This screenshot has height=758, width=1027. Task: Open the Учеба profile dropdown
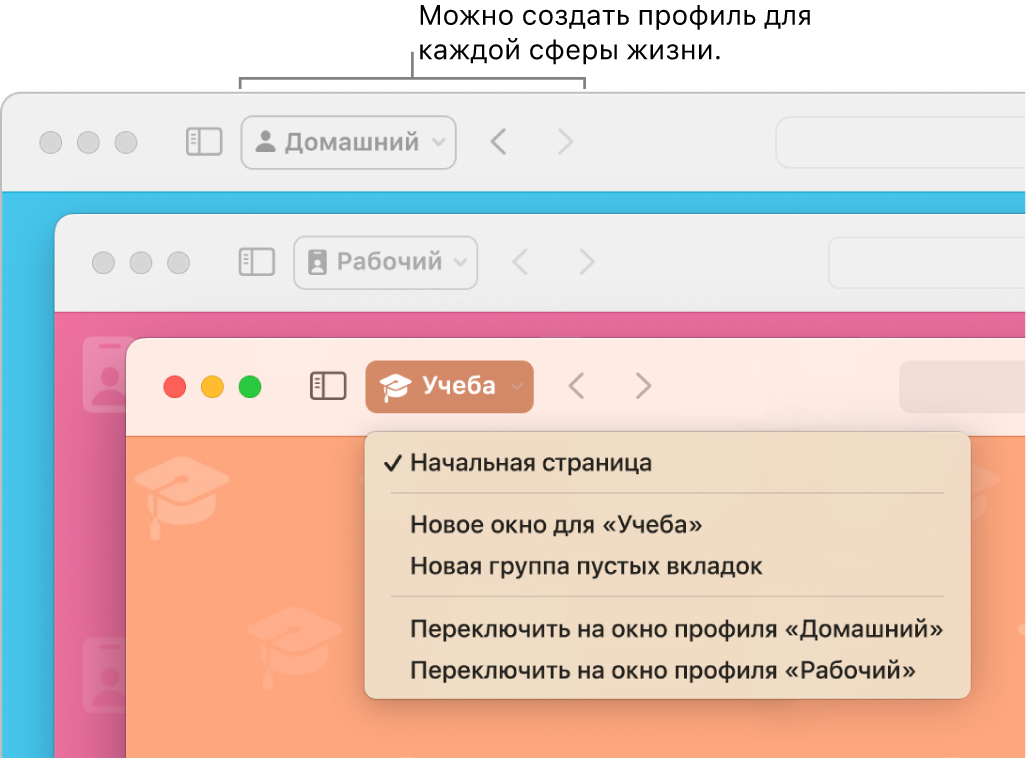pos(449,387)
